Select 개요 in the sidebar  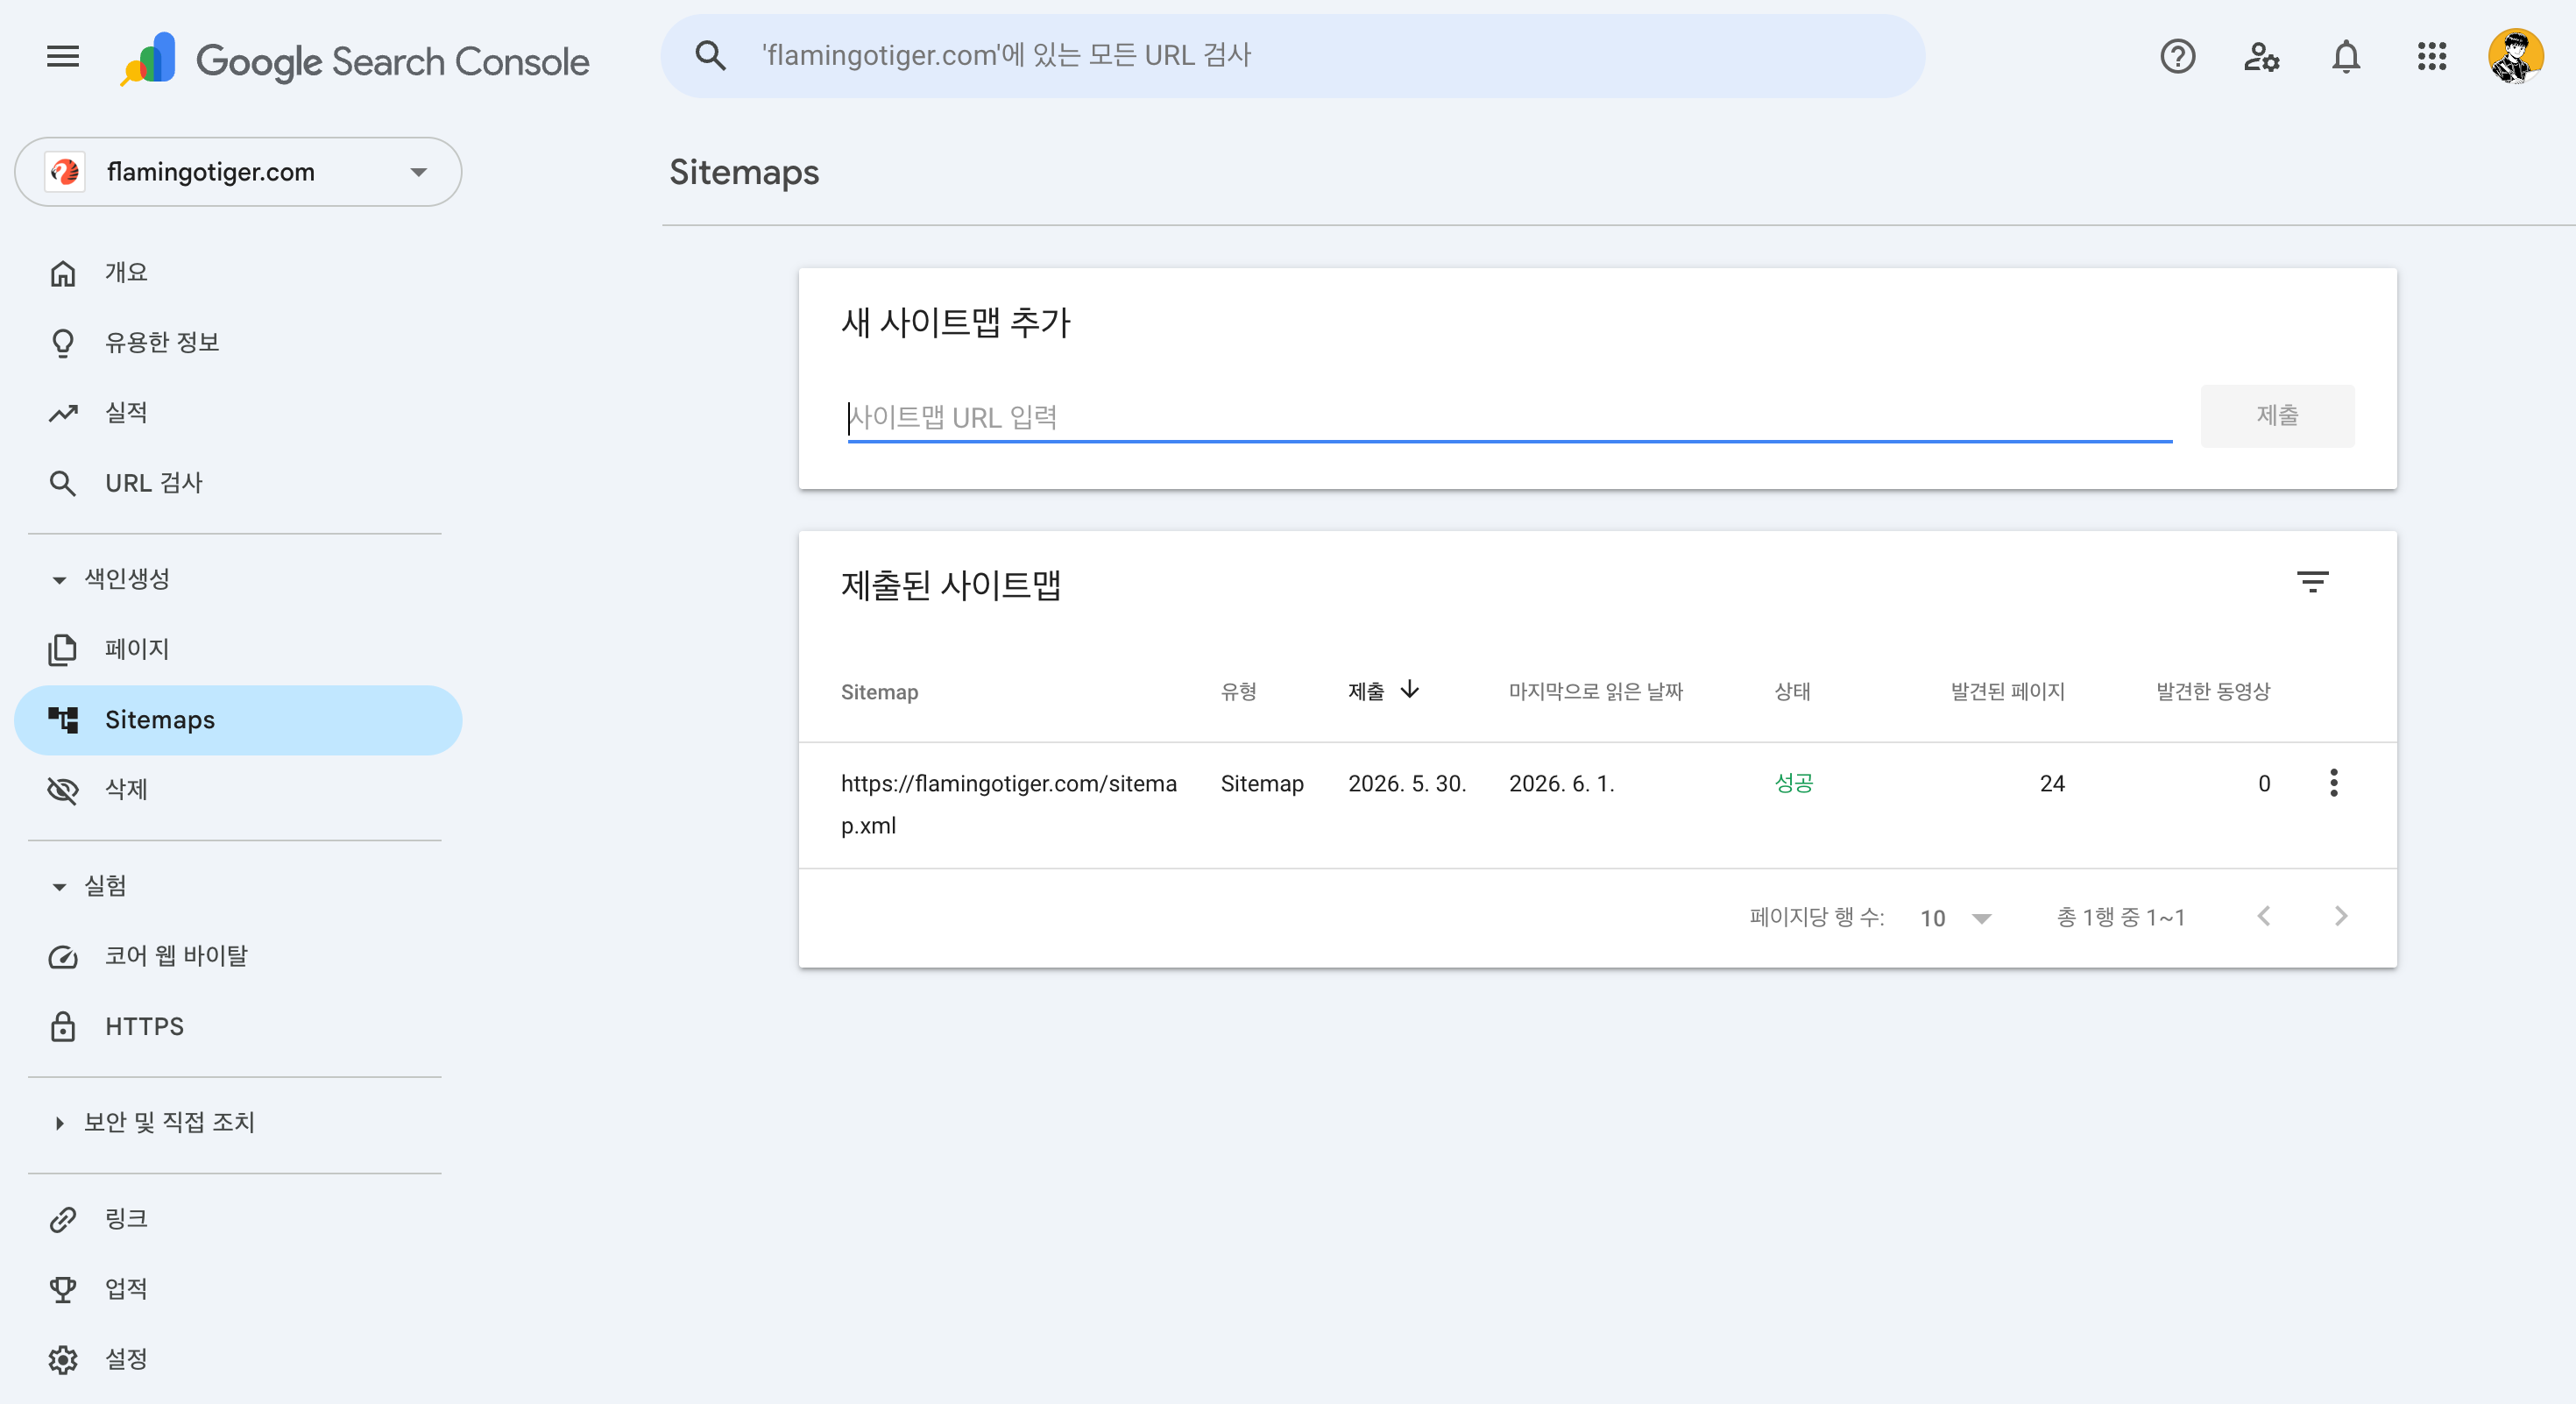click(238, 273)
